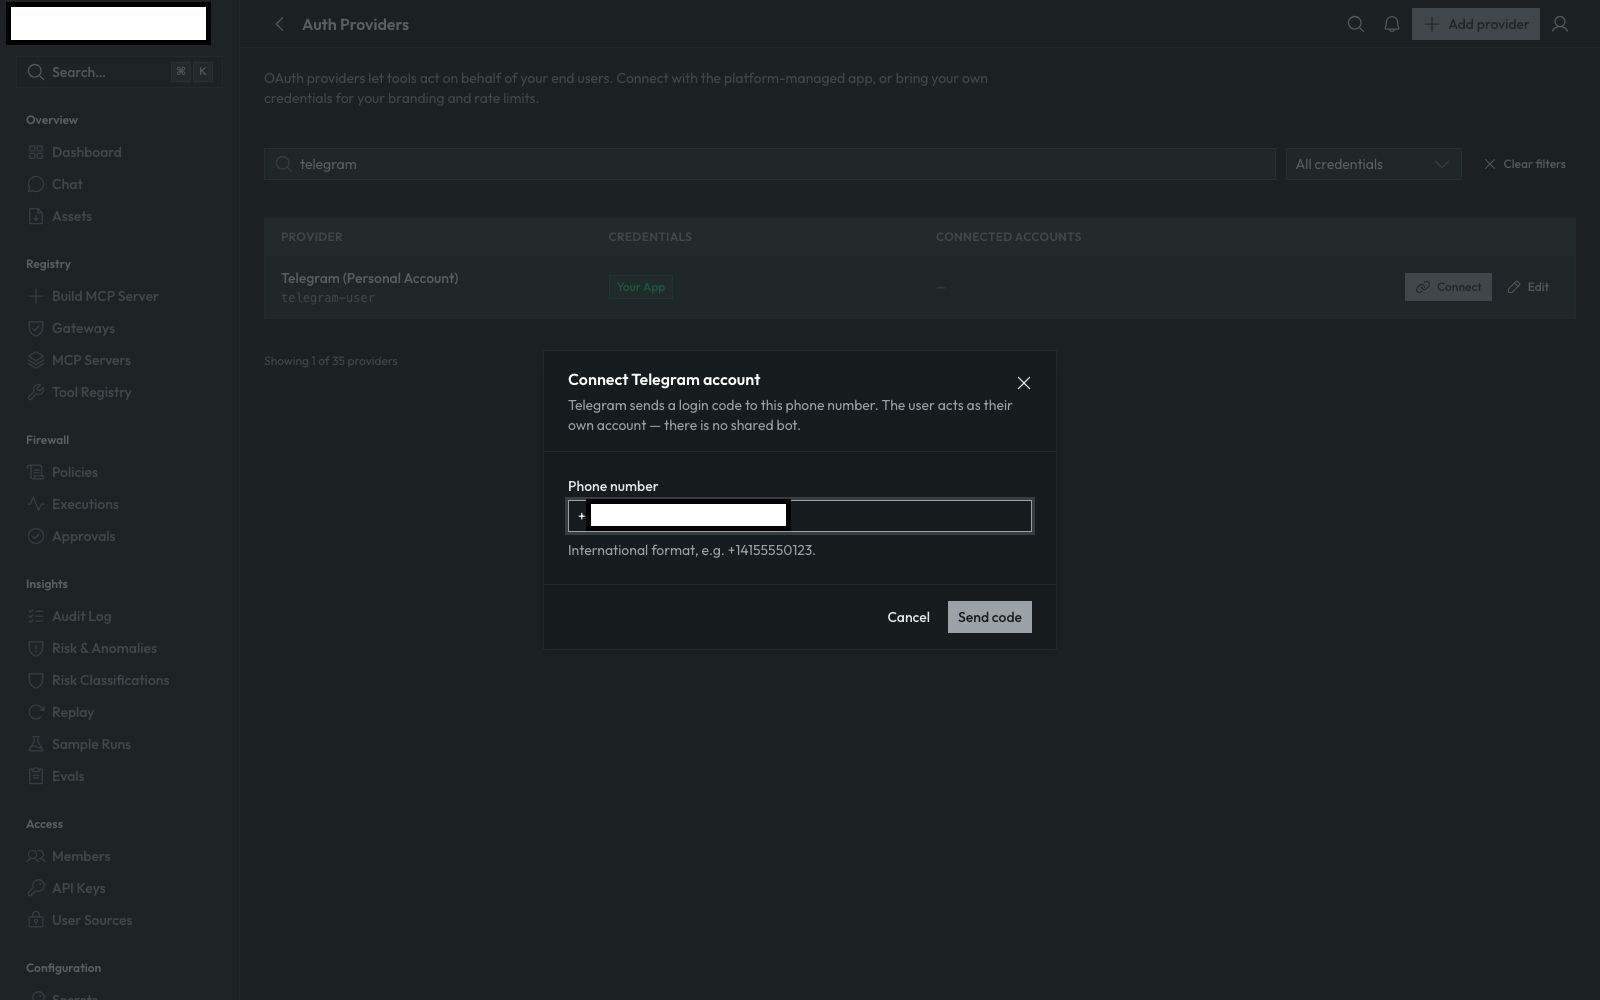Click the PROVIDER column header
Image resolution: width=1600 pixels, height=1000 pixels.
[x=311, y=237]
